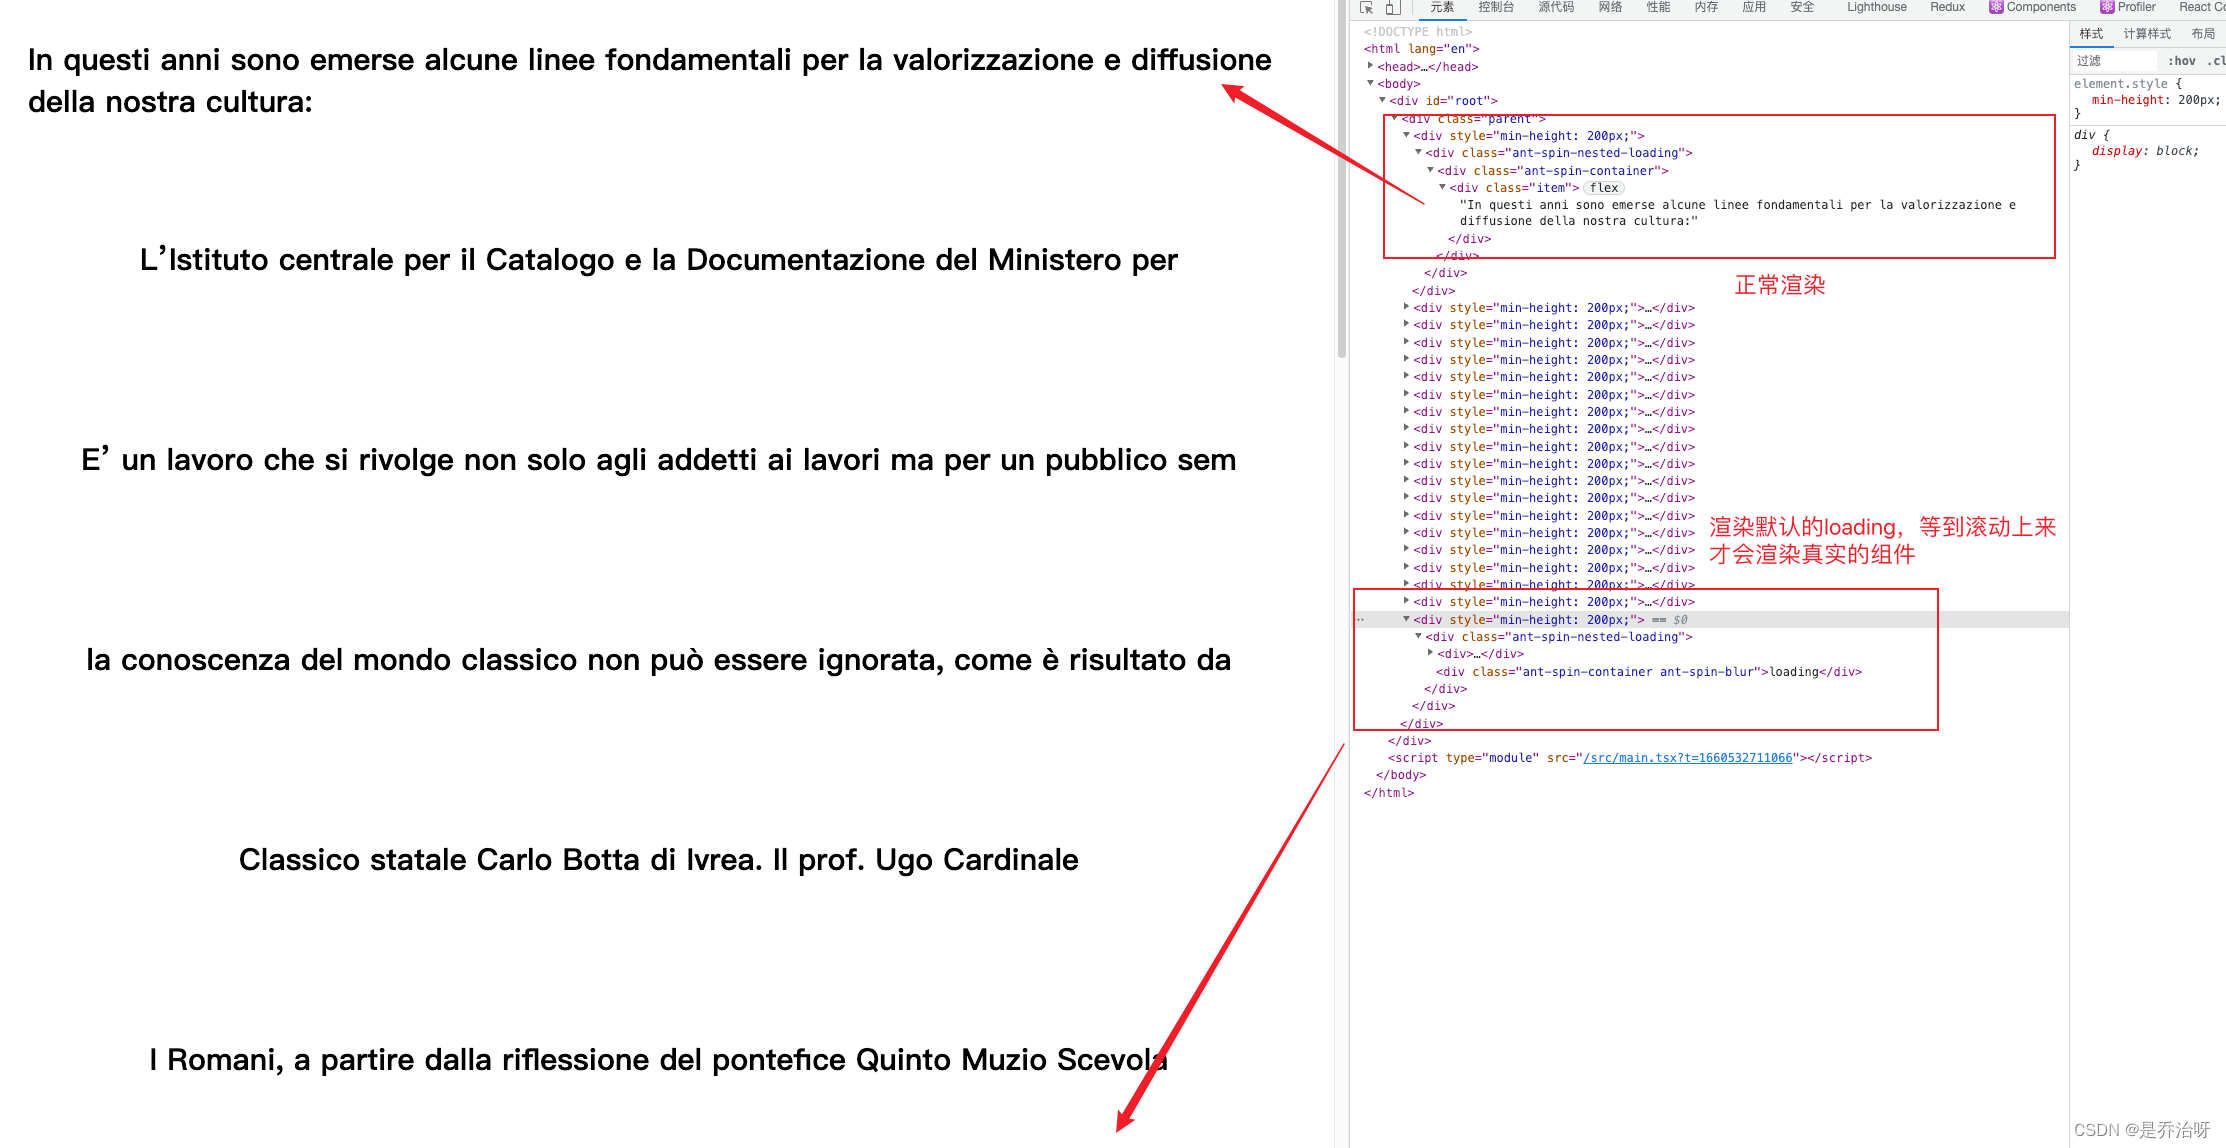This screenshot has height=1148, width=2226.
Task: Collapse the div id root node
Action: 1383,101
